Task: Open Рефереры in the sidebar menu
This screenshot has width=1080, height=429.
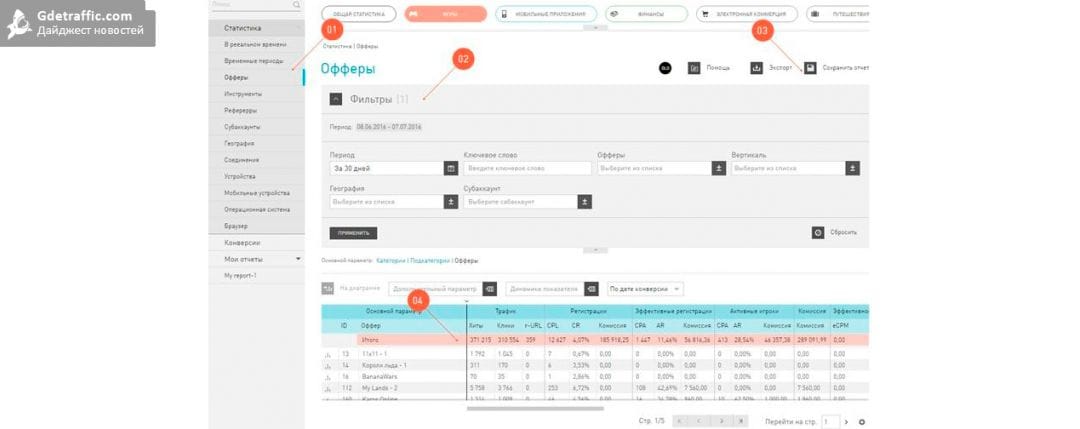Action: (240, 110)
